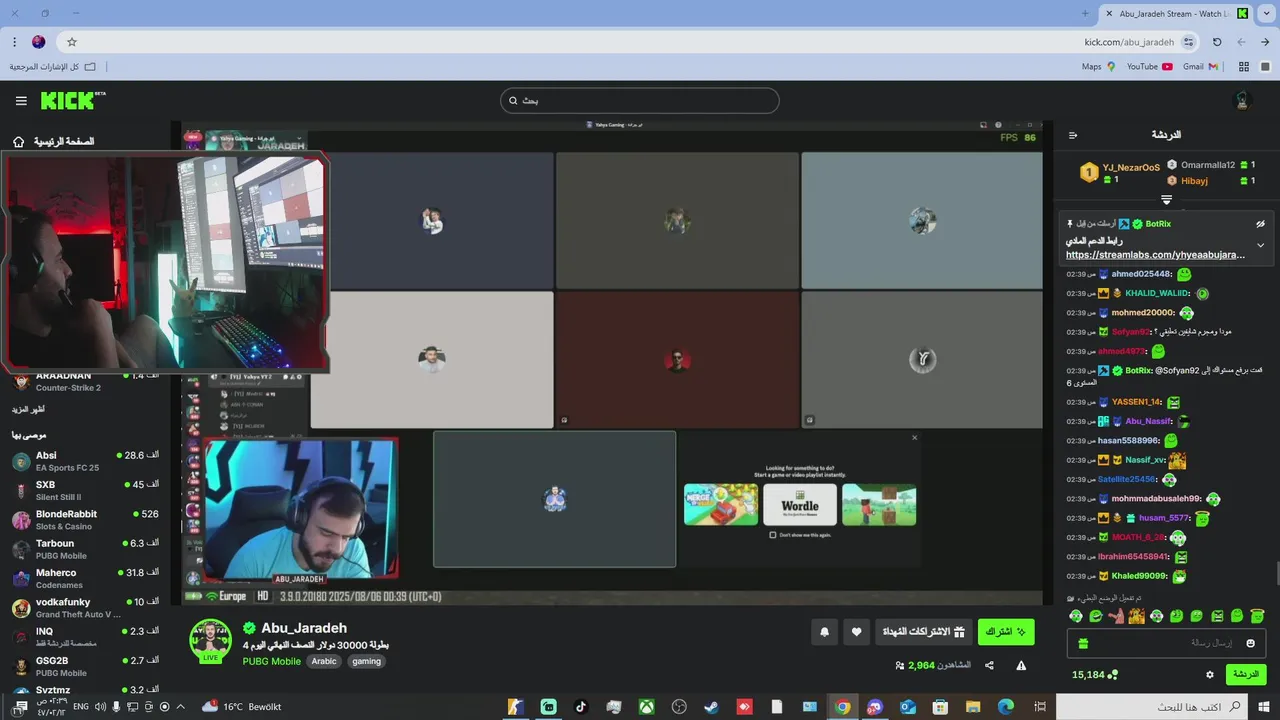Viewport: 1280px width, 720px height.
Task: Open the Gmail bookmark
Action: click(x=1200, y=67)
